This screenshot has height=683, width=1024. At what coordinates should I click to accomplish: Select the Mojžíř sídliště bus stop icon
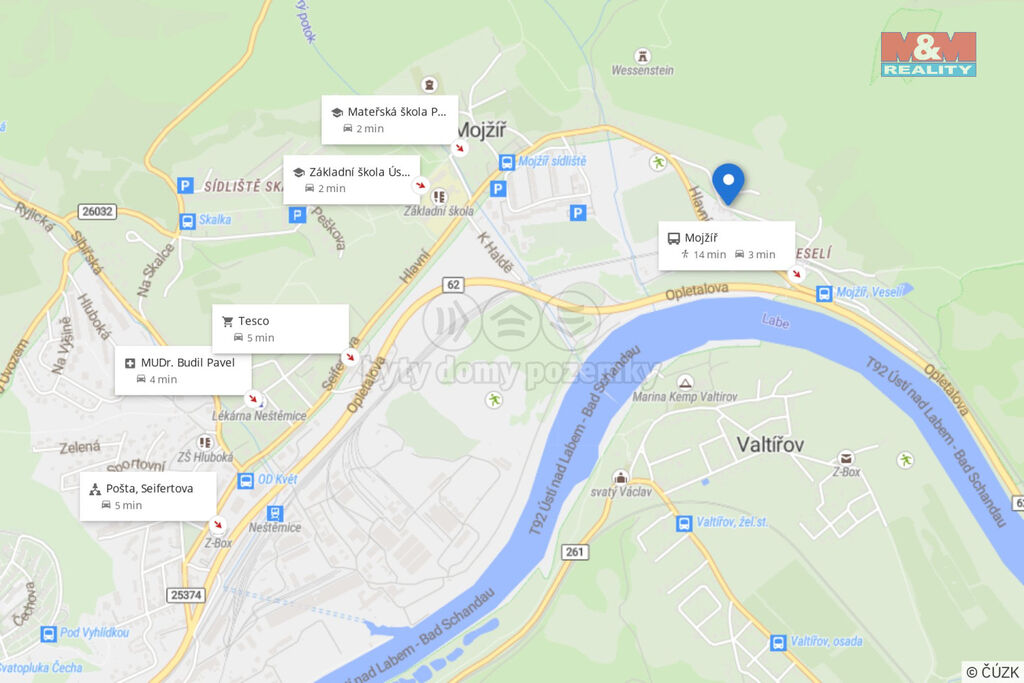click(x=507, y=162)
